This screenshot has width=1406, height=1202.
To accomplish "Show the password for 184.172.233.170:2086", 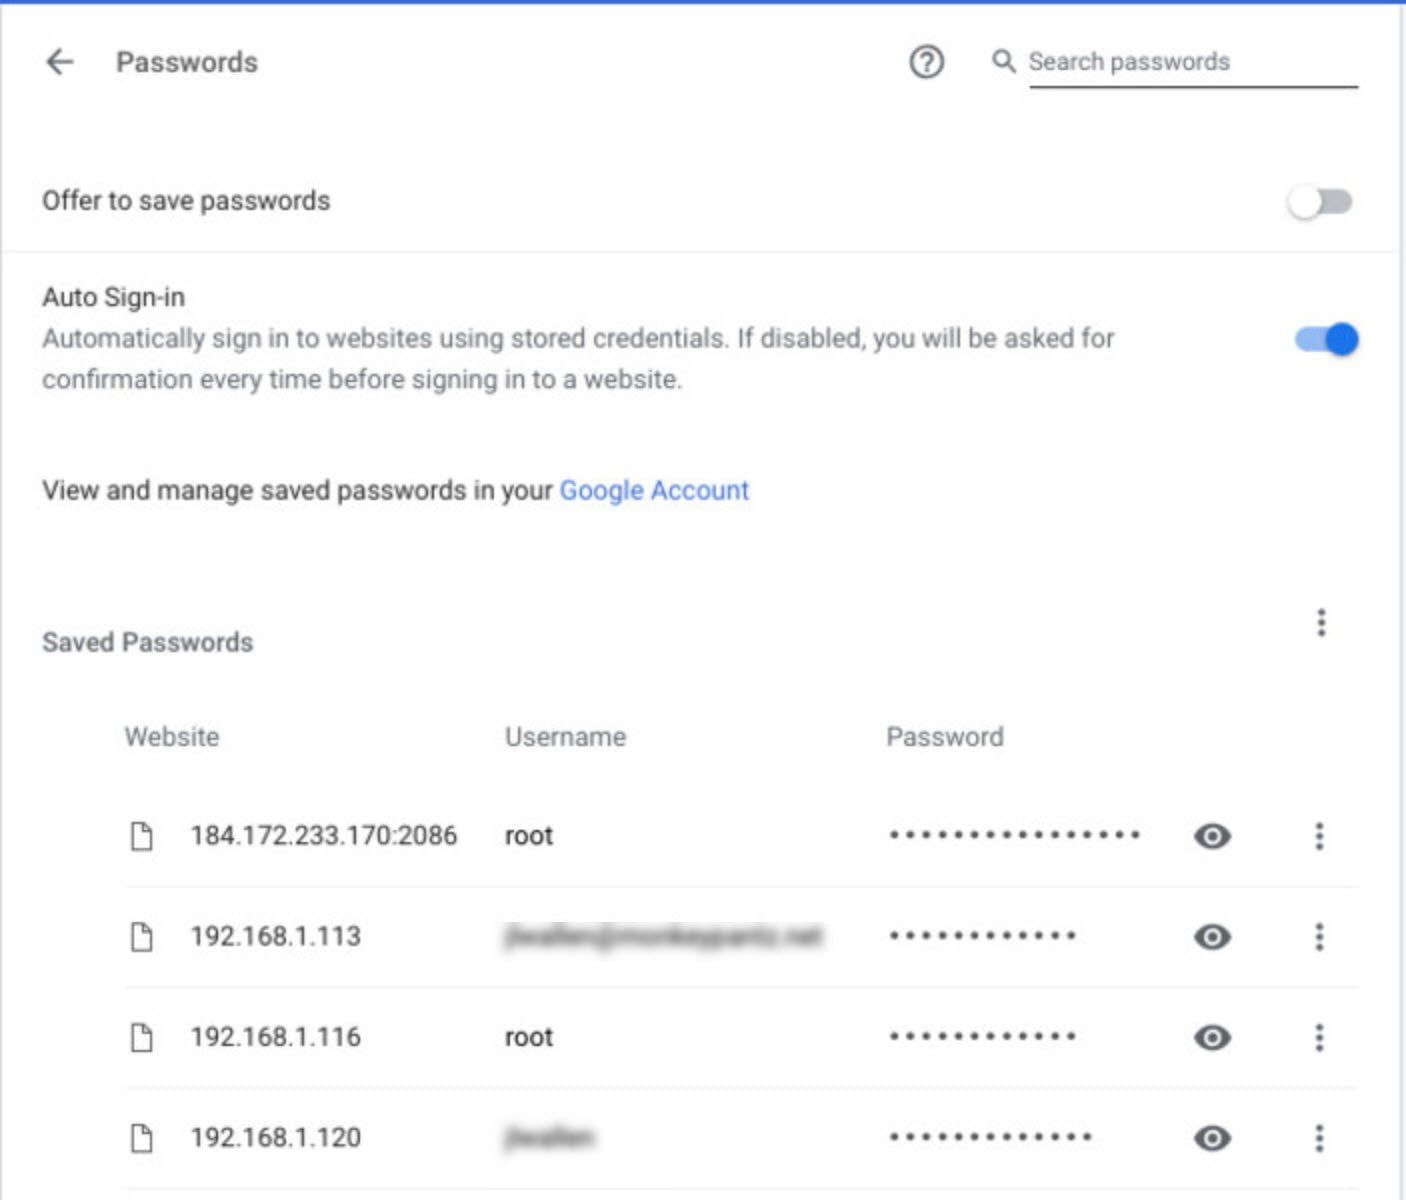I will (1212, 836).
